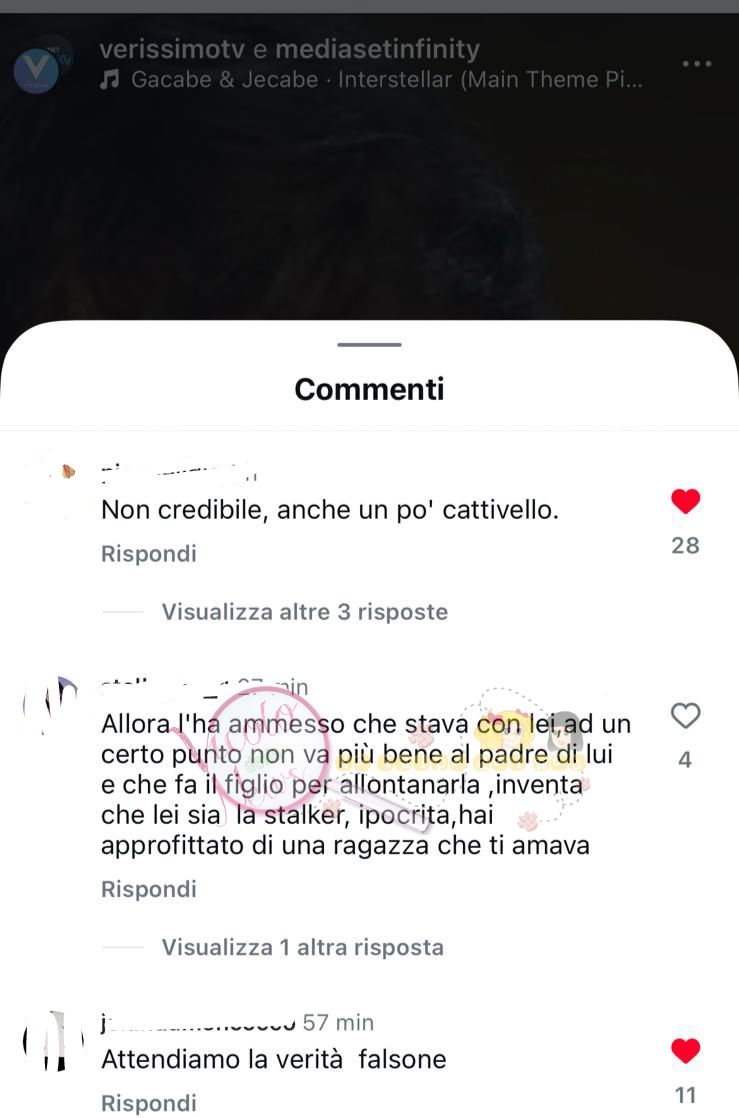Tap the username of the 57 min comment
The height and width of the screenshot is (1118, 739).
pos(198,1022)
